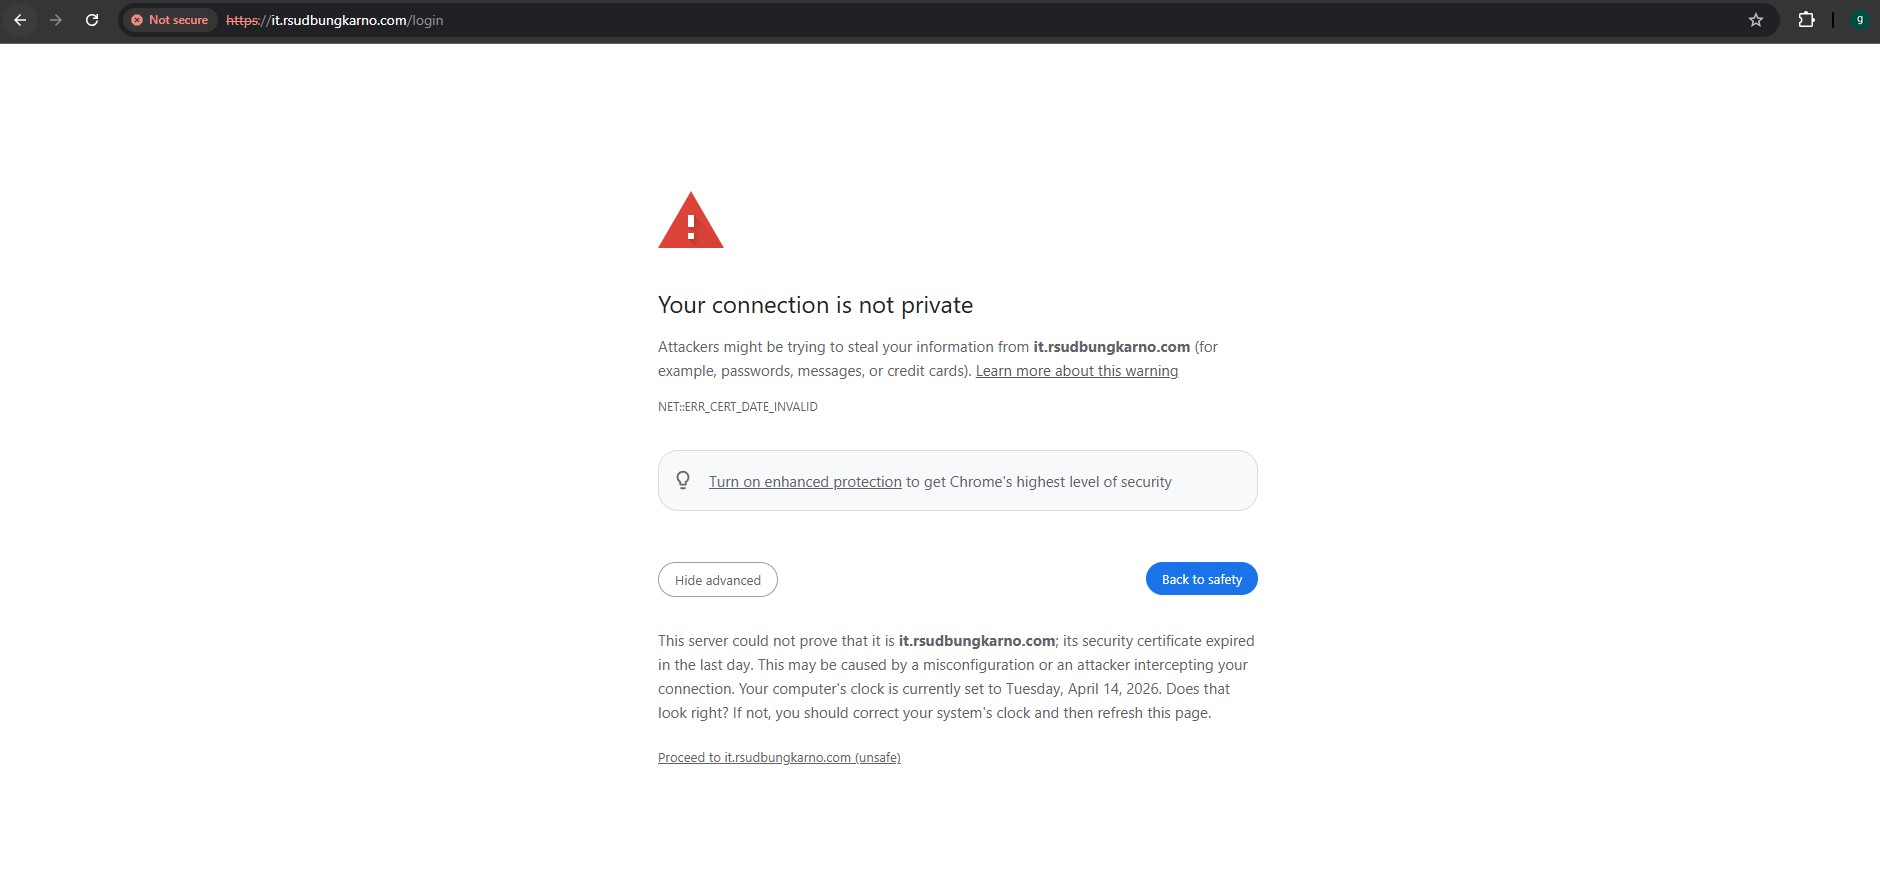Viewport: 1880px width, 888px height.
Task: Focus the address bar URL field
Action: click(x=900, y=20)
